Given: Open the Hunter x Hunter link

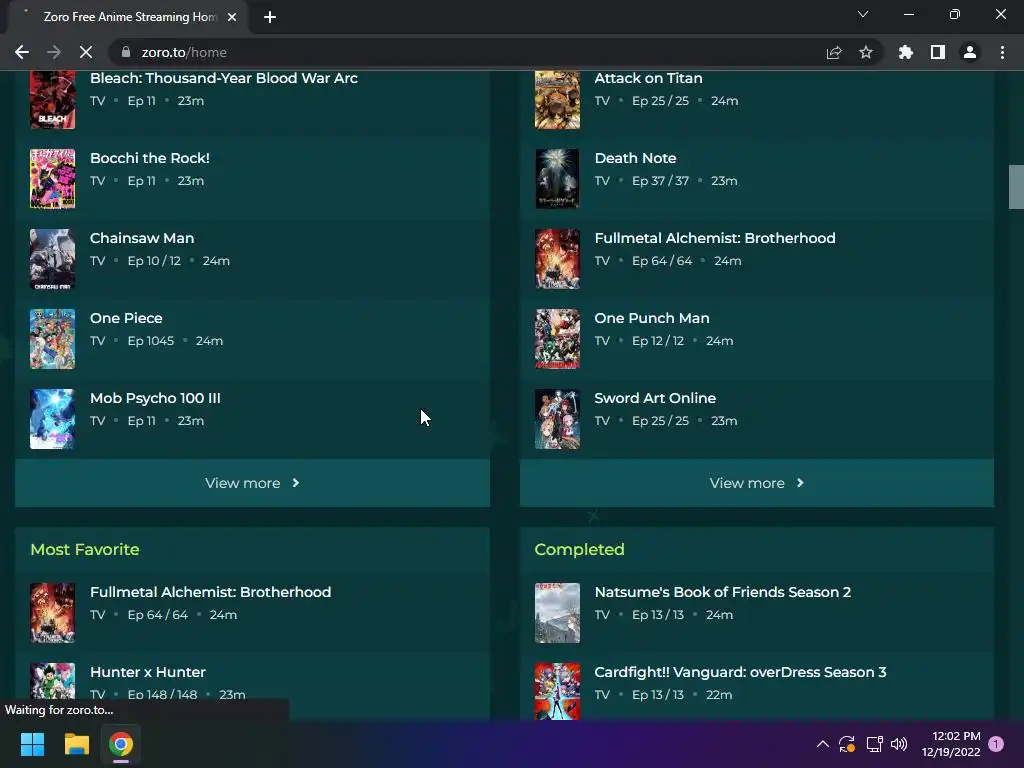Looking at the screenshot, I should coord(148,672).
